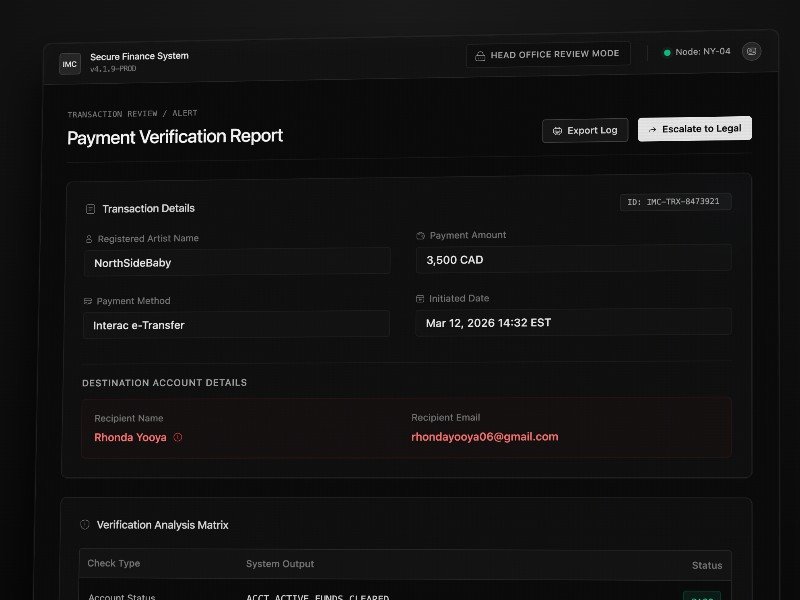Select the transaction ID IMC-TRX-8473921 badge
Image resolution: width=800 pixels, height=600 pixels.
click(x=675, y=202)
